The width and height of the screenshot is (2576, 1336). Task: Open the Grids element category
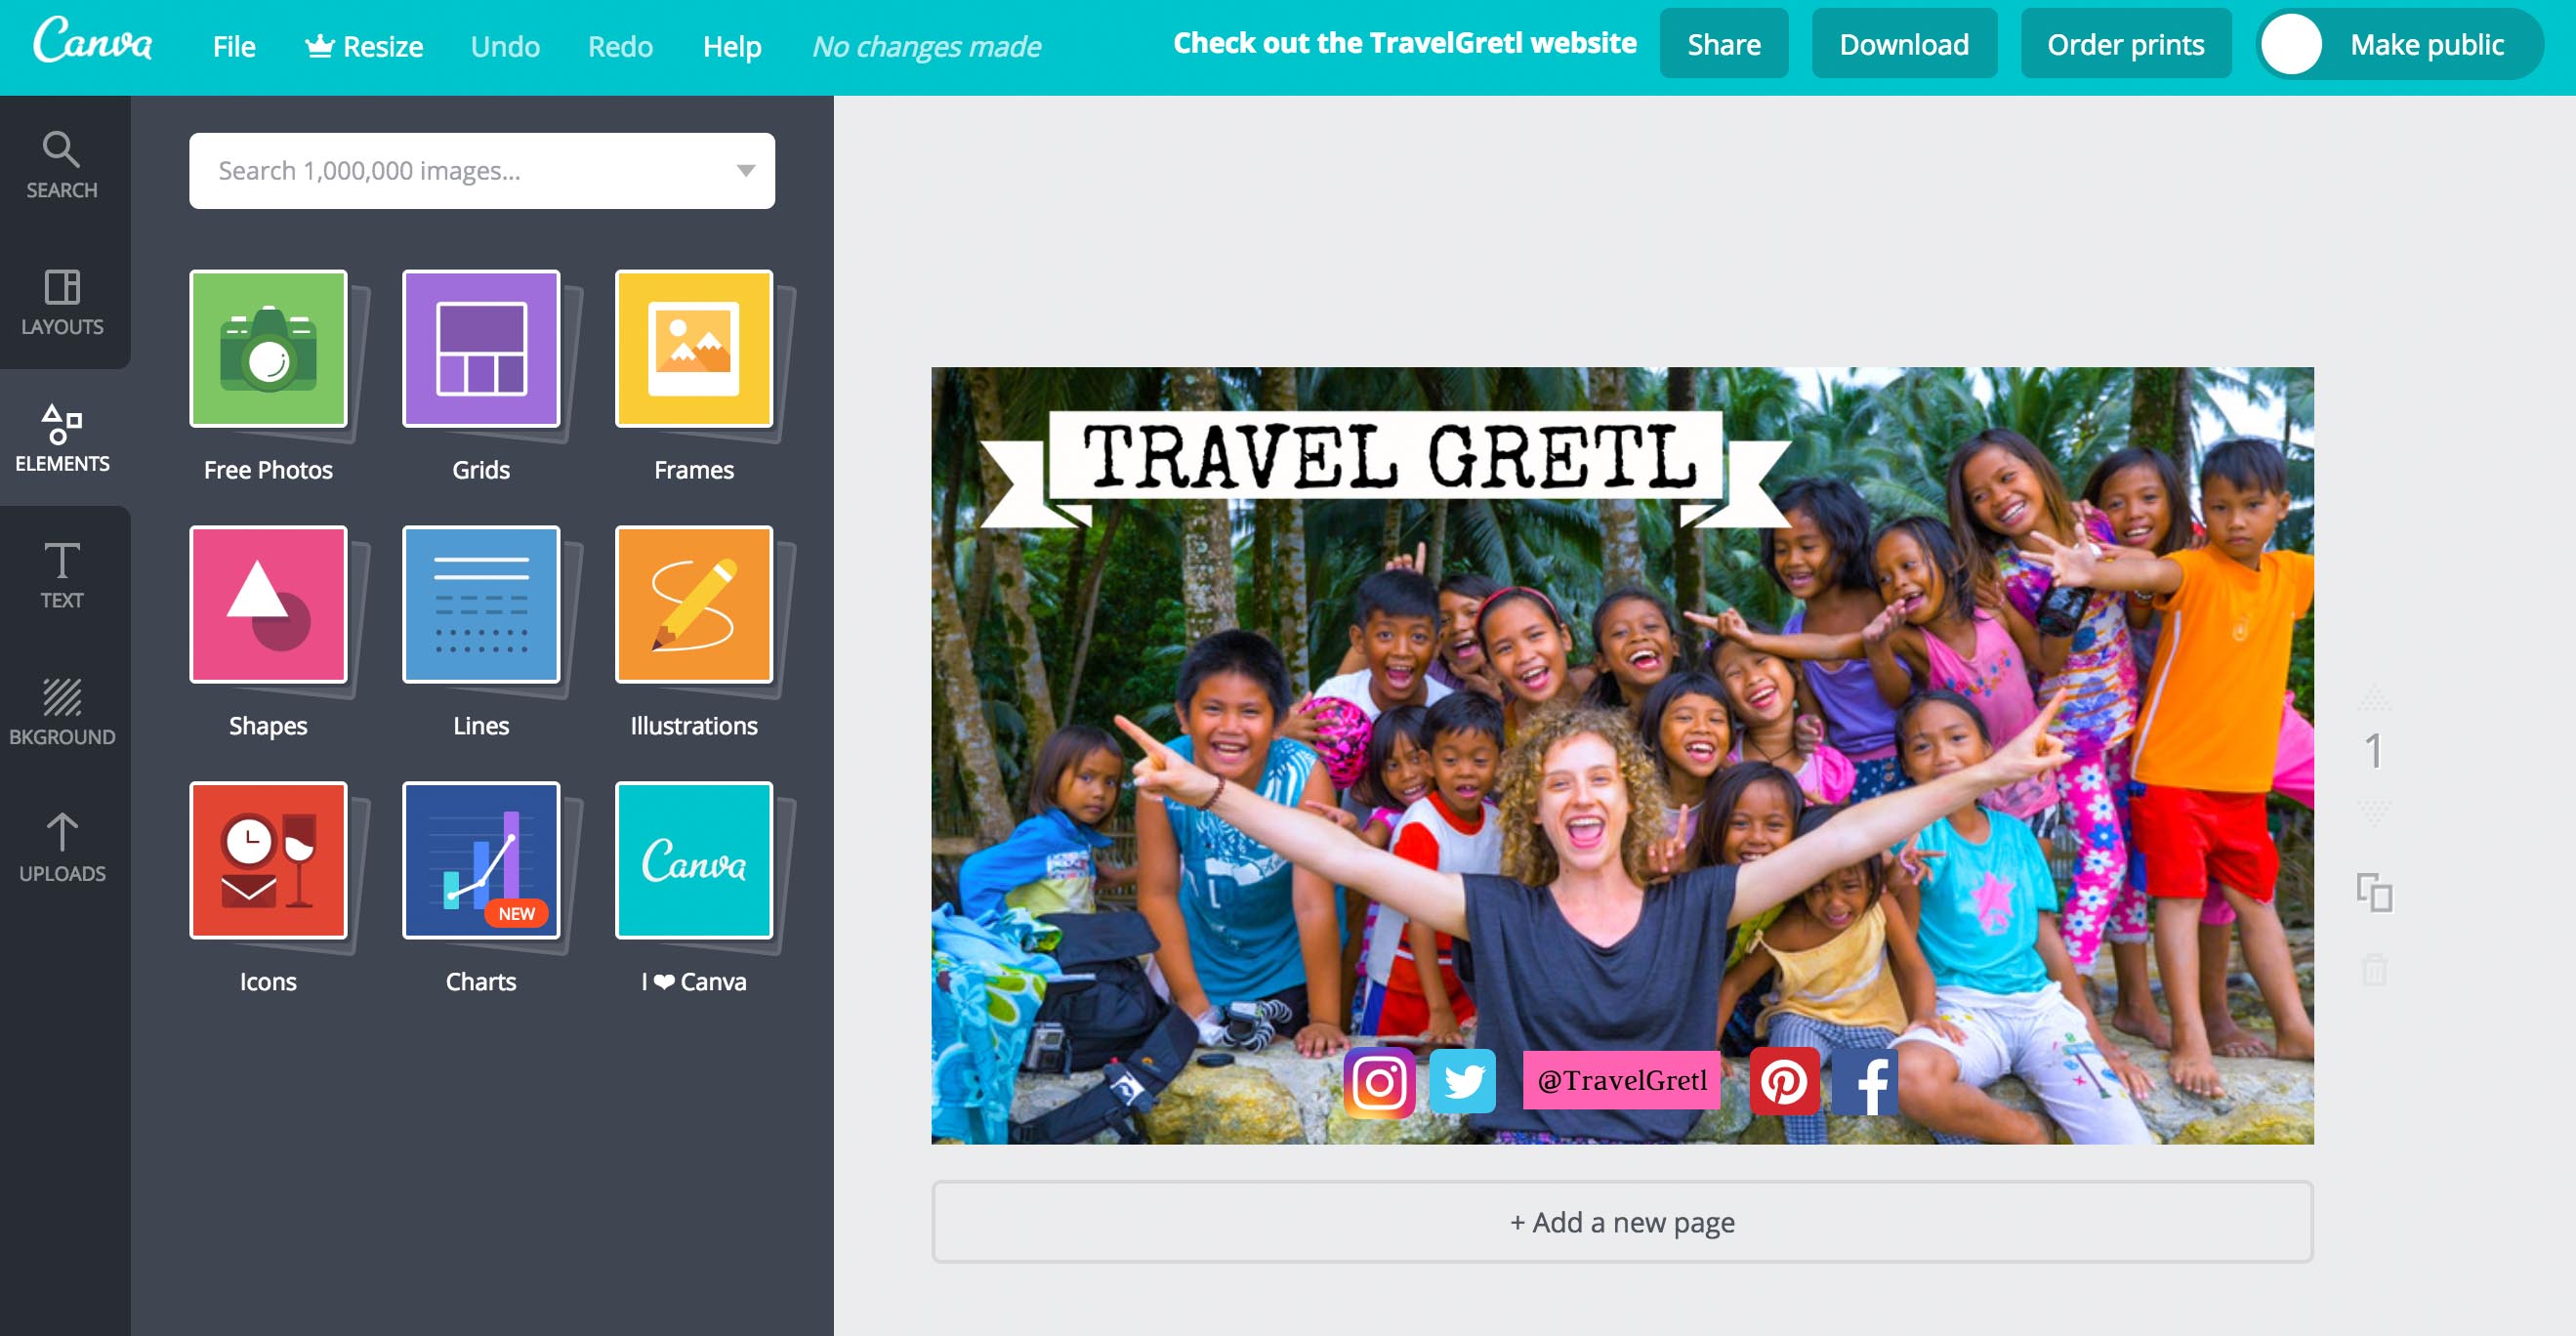[x=481, y=348]
